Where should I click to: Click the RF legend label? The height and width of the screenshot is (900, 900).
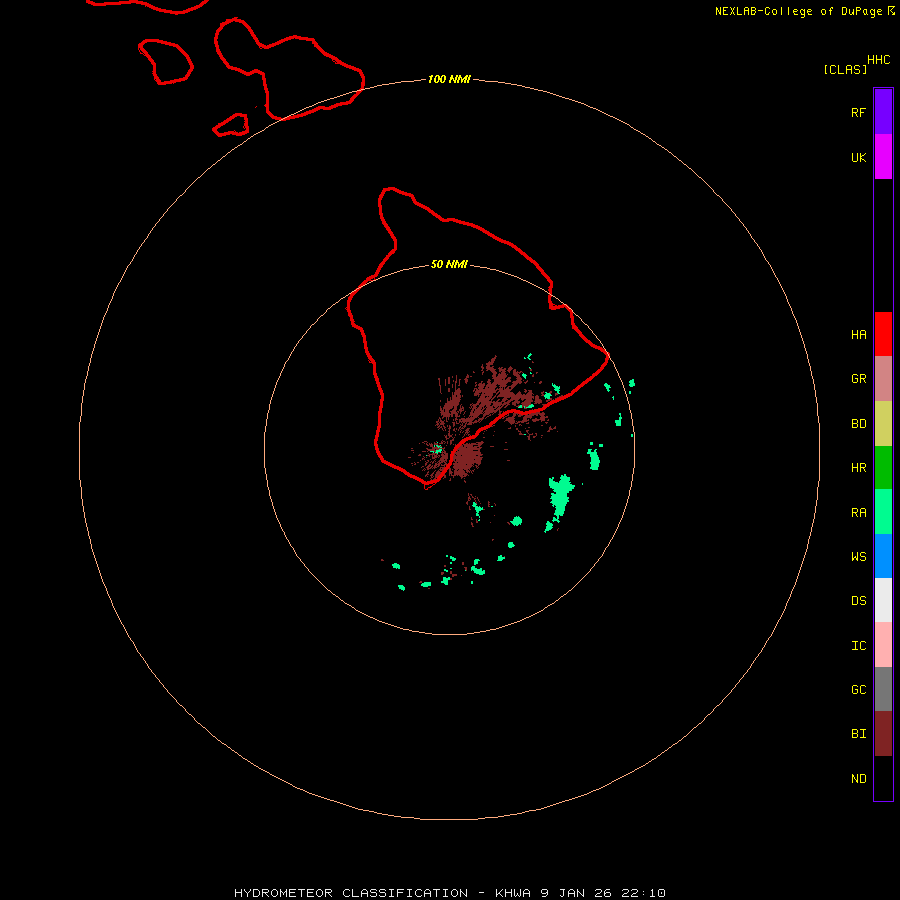pyautogui.click(x=858, y=112)
